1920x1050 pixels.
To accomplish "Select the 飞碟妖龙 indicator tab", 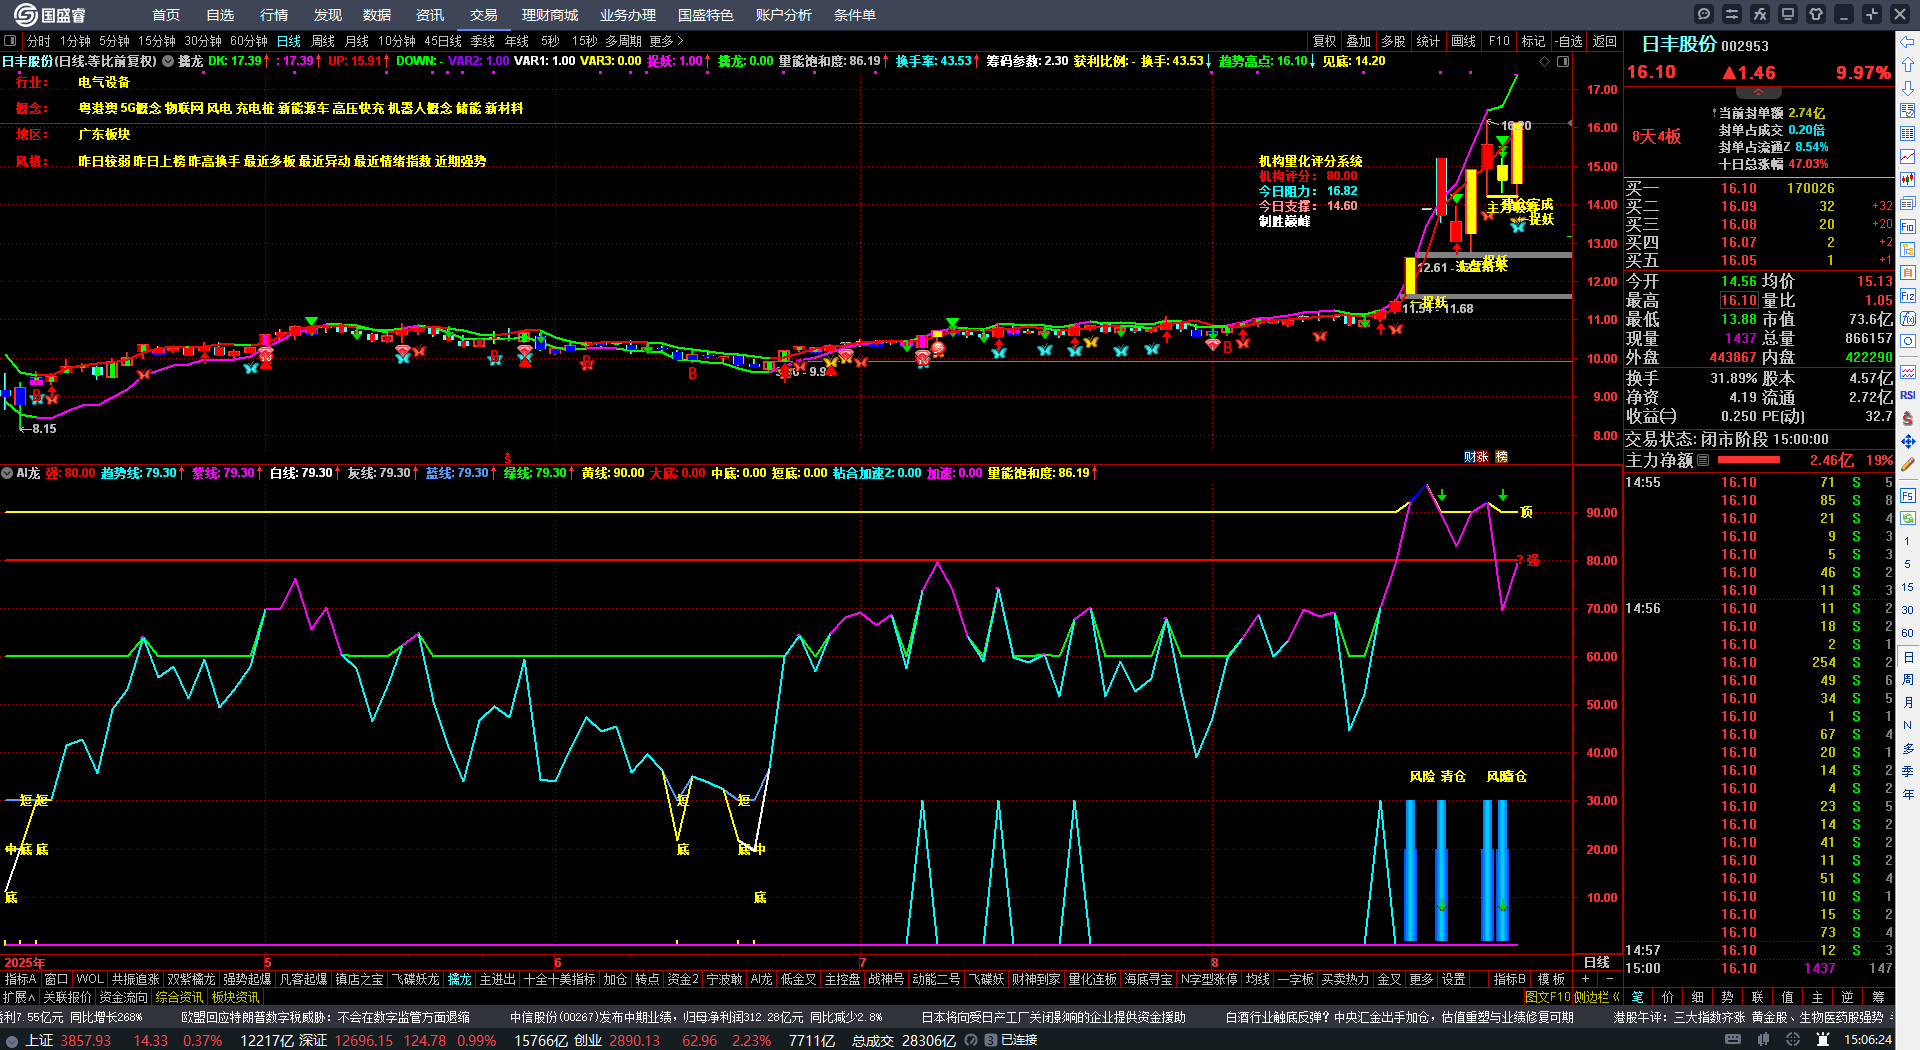I will pyautogui.click(x=415, y=979).
